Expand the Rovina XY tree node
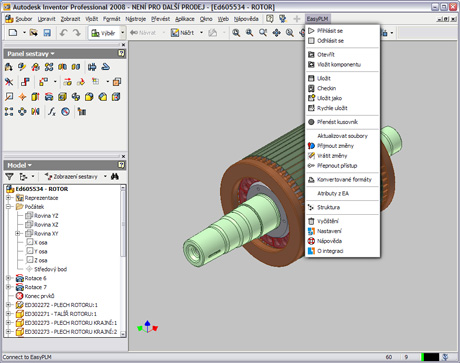The height and width of the screenshot is (363, 460). 18,233
